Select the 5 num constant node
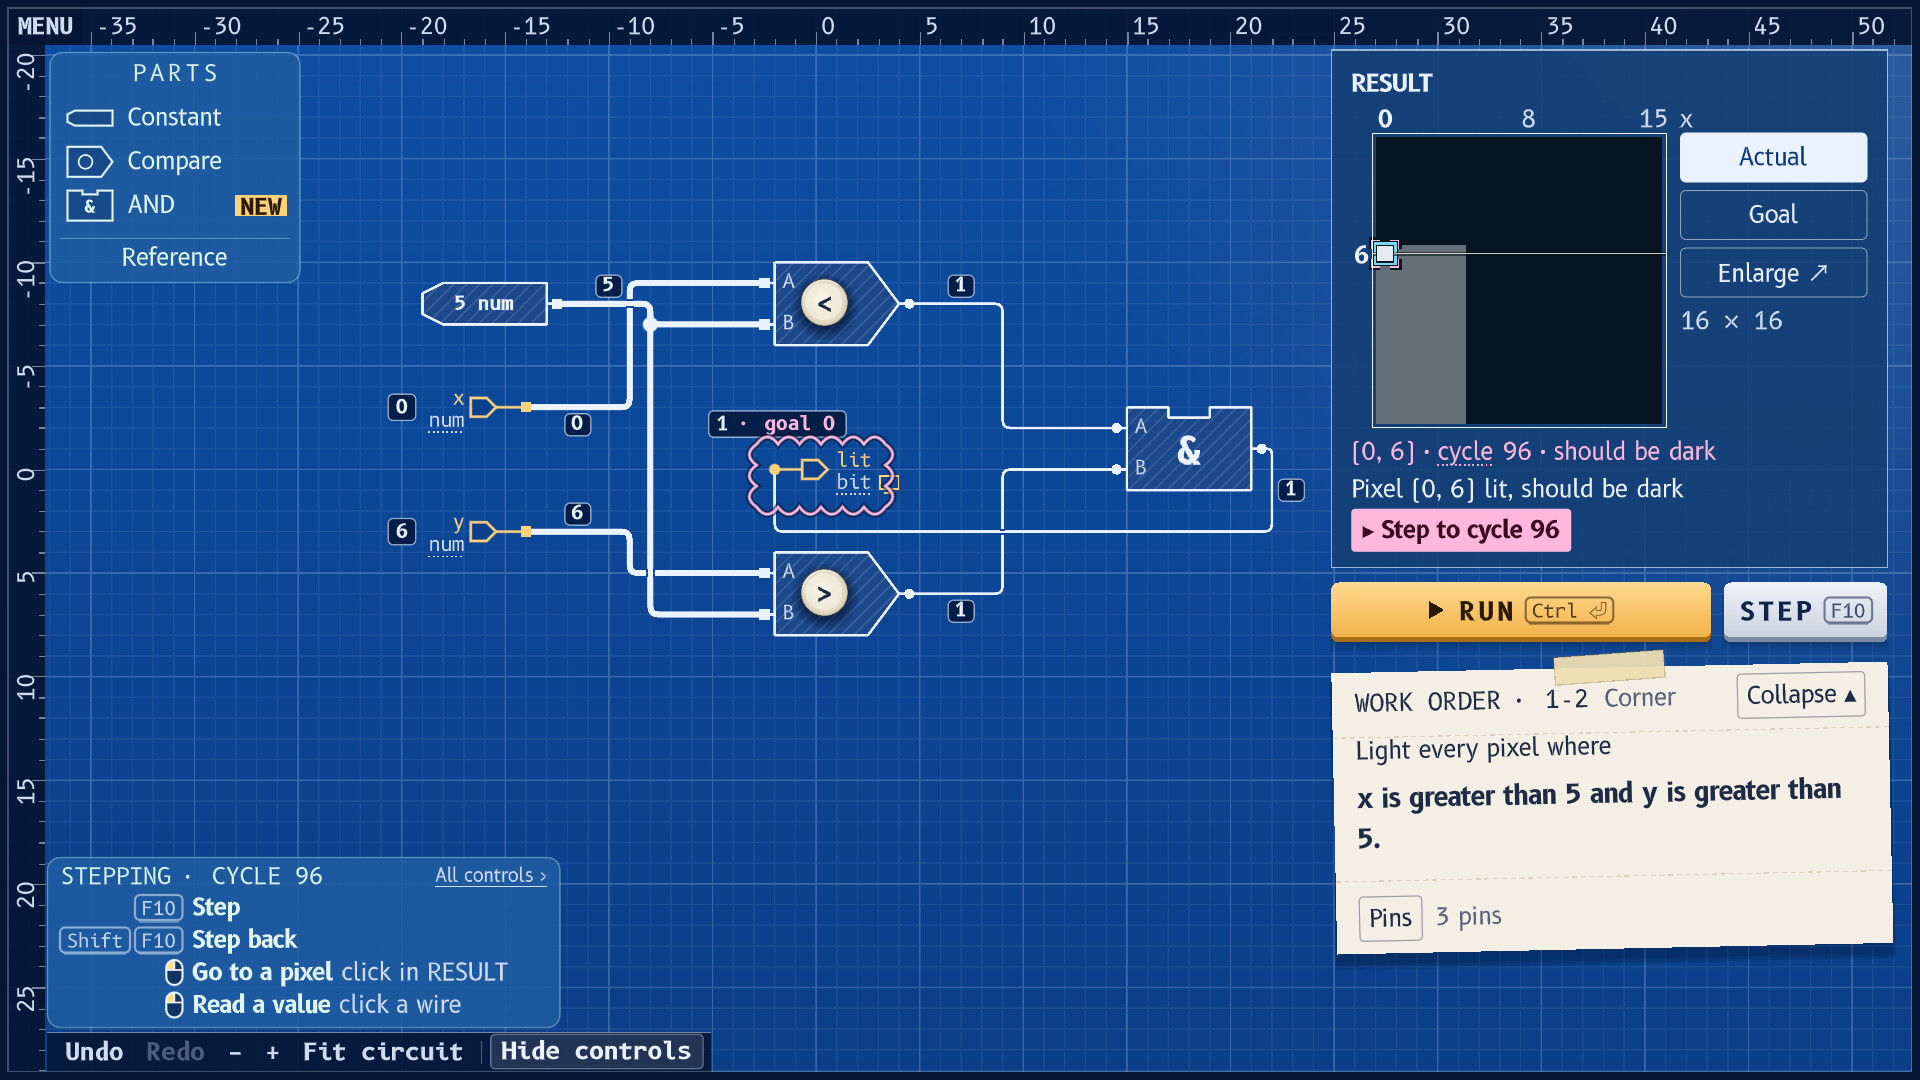This screenshot has height=1080, width=1920. (485, 304)
